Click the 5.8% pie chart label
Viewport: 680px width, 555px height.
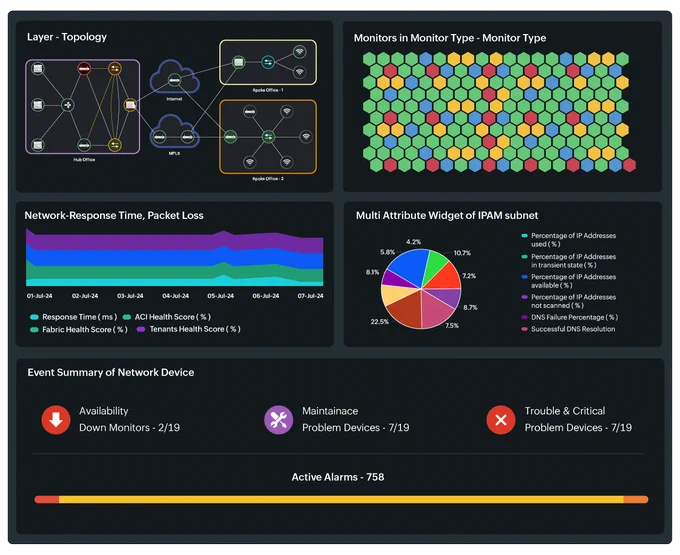tap(387, 252)
